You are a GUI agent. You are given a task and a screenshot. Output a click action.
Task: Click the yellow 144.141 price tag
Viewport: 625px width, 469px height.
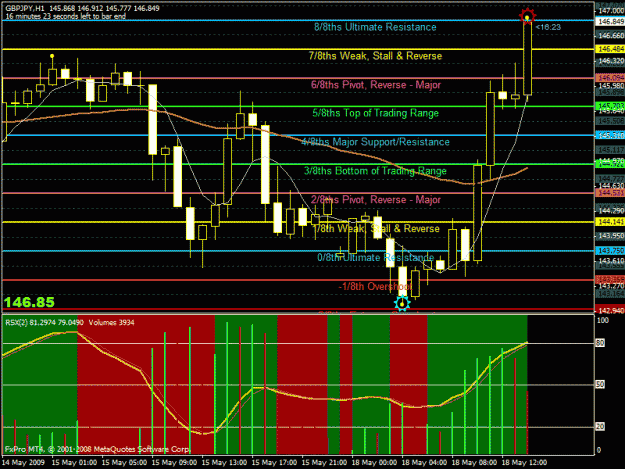coord(610,222)
